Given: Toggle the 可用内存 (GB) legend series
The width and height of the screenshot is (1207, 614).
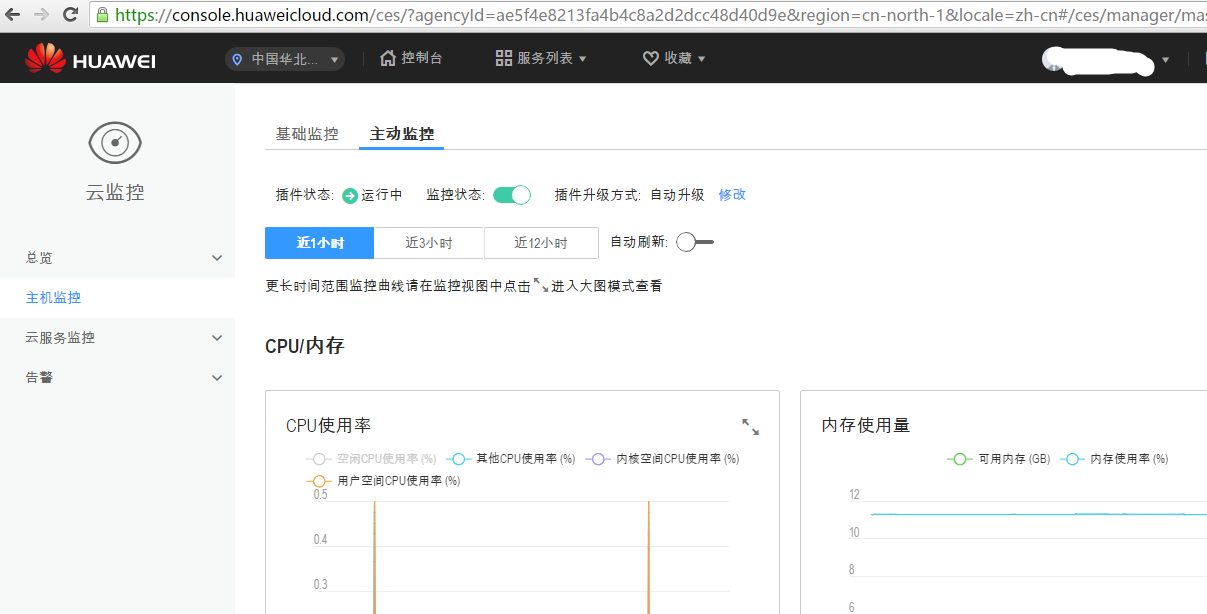Looking at the screenshot, I should coord(999,459).
